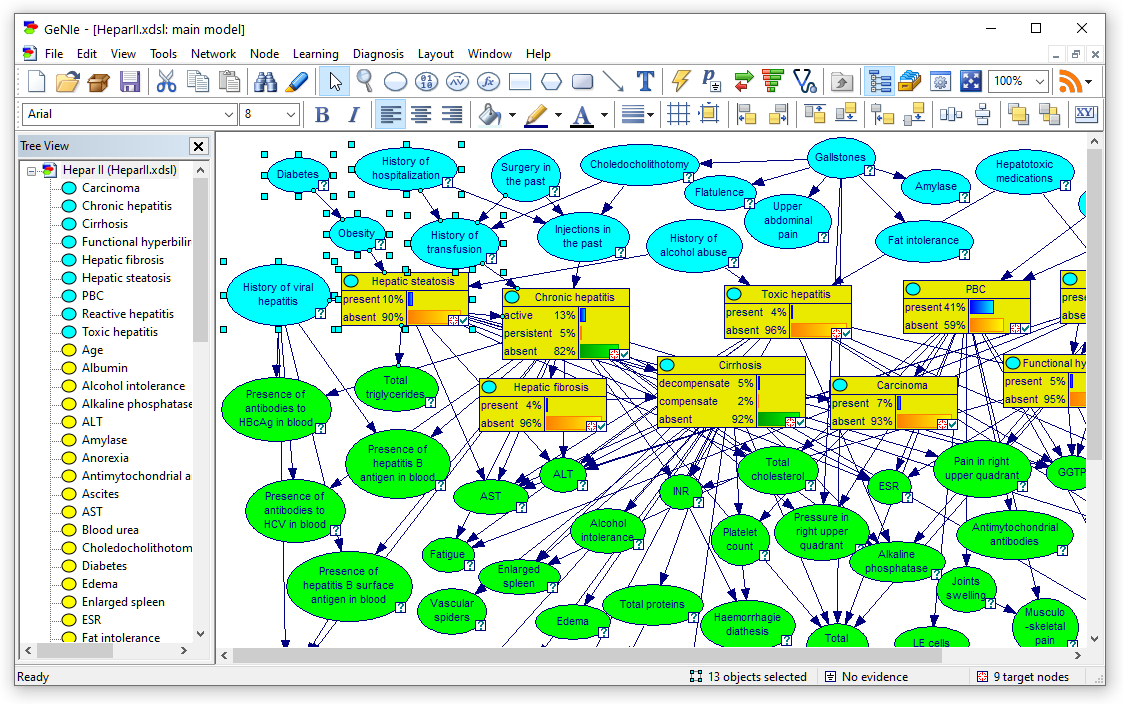
Task: Click the green and red arrows icon
Action: (x=744, y=82)
